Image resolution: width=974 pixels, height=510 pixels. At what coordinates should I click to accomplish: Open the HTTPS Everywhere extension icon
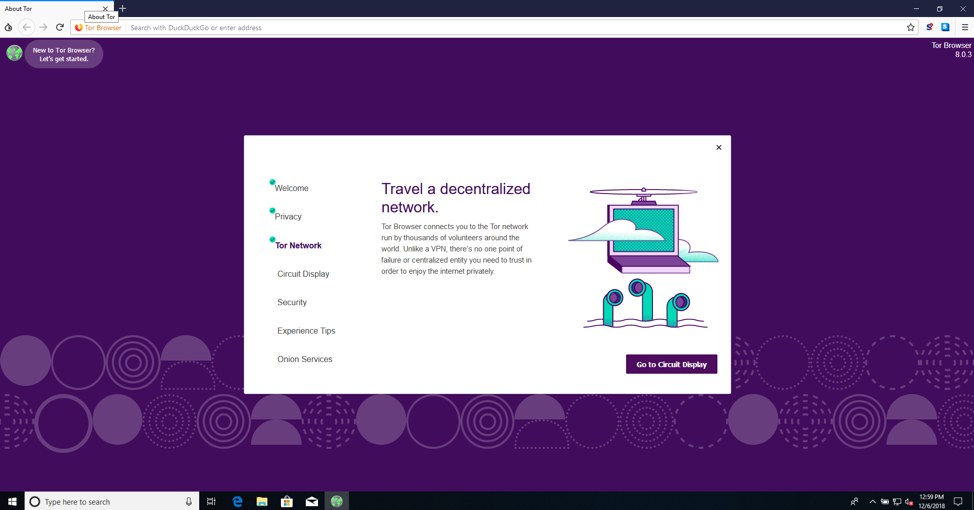coord(945,27)
